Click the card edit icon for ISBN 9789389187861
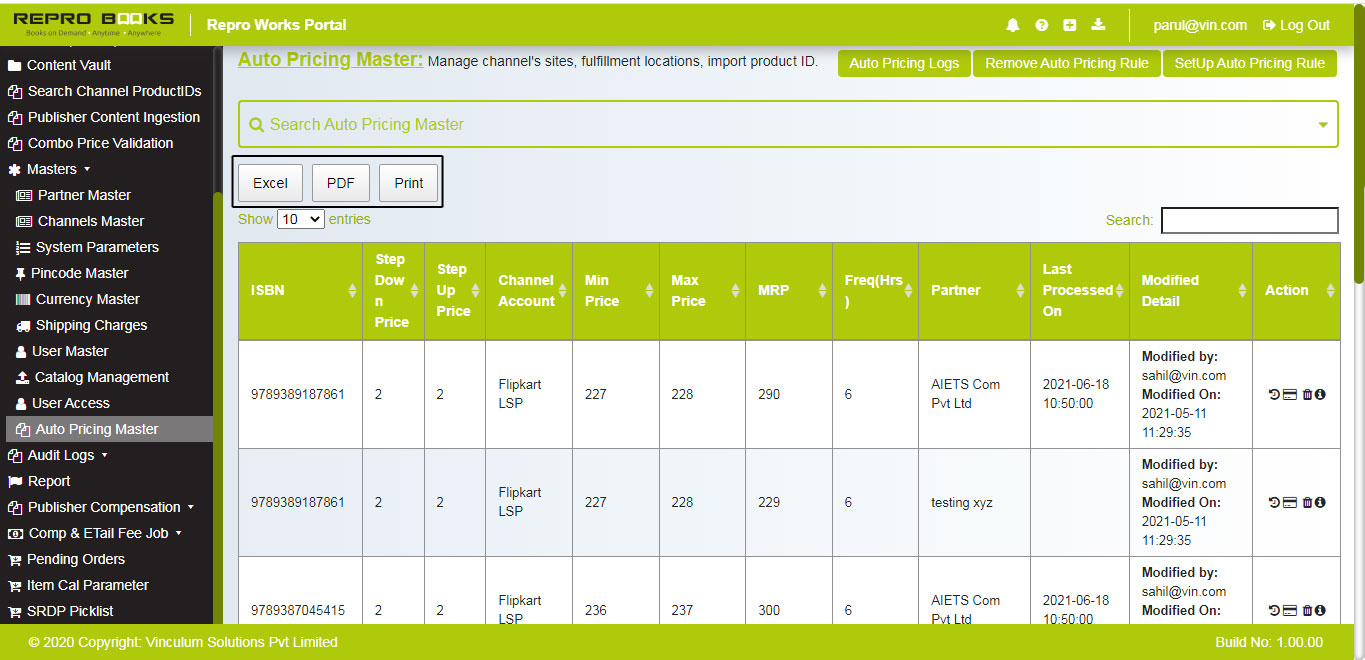Image resolution: width=1365 pixels, height=660 pixels. point(1288,394)
